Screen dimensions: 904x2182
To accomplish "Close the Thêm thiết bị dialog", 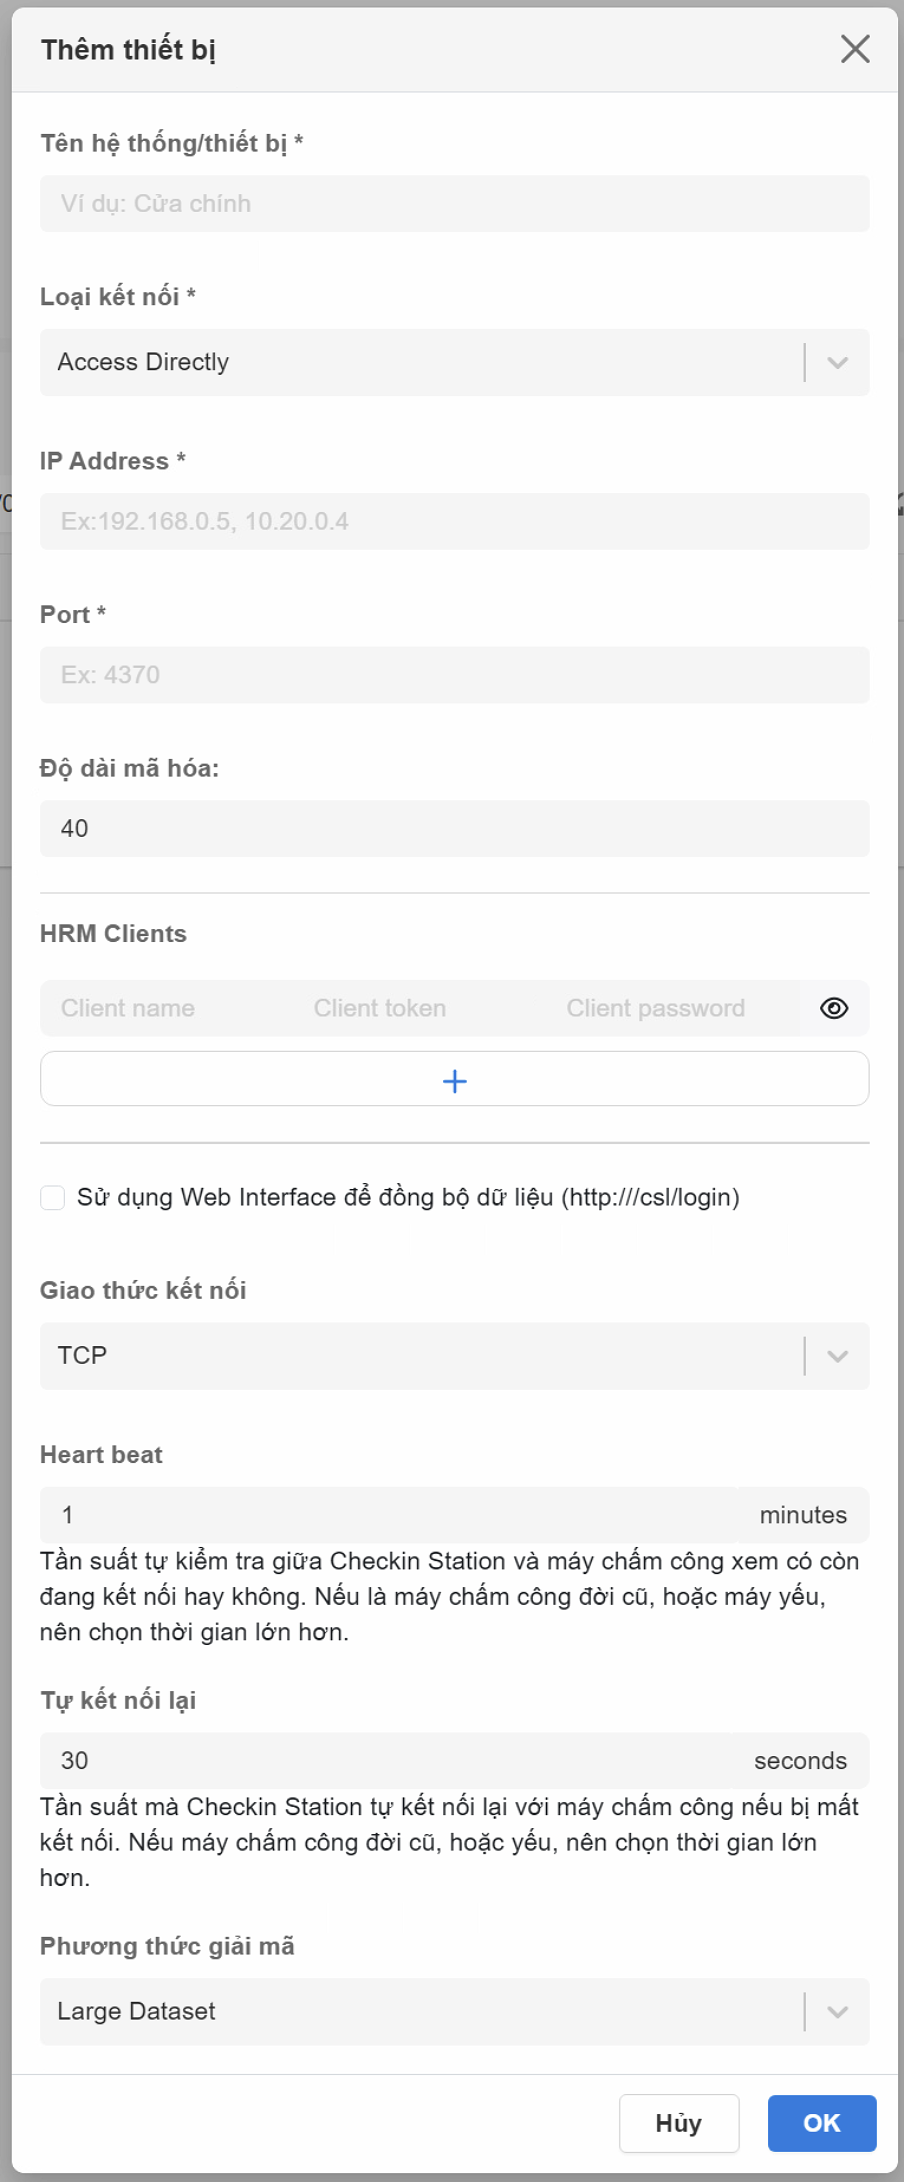I will coord(854,49).
